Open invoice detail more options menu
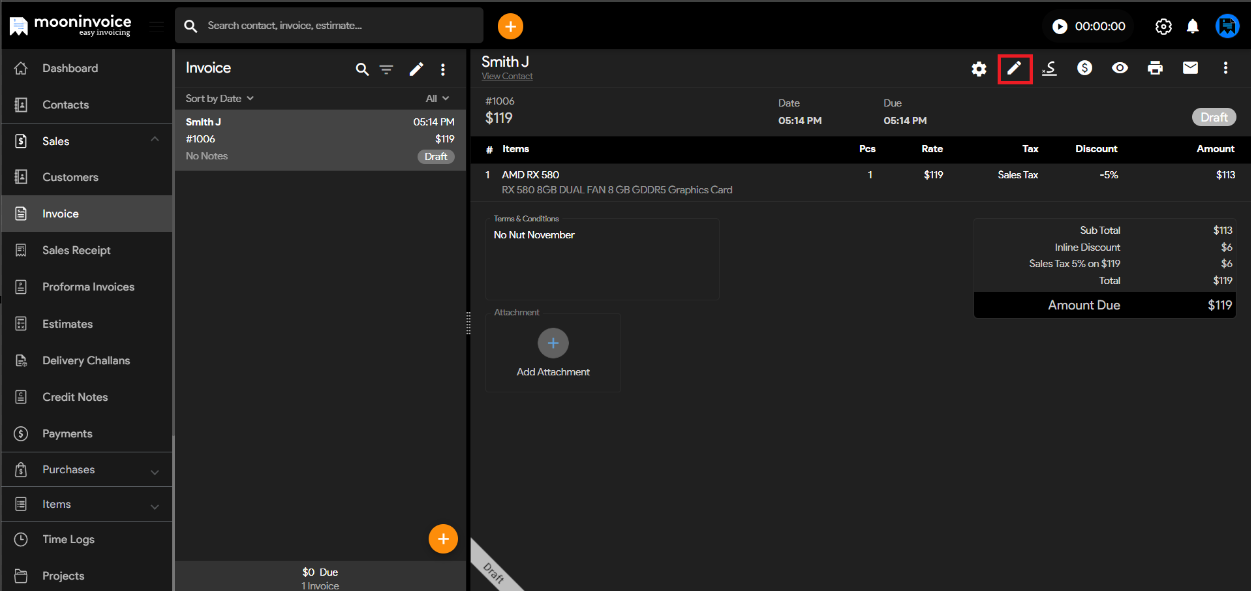This screenshot has width=1251, height=591. tap(1226, 68)
